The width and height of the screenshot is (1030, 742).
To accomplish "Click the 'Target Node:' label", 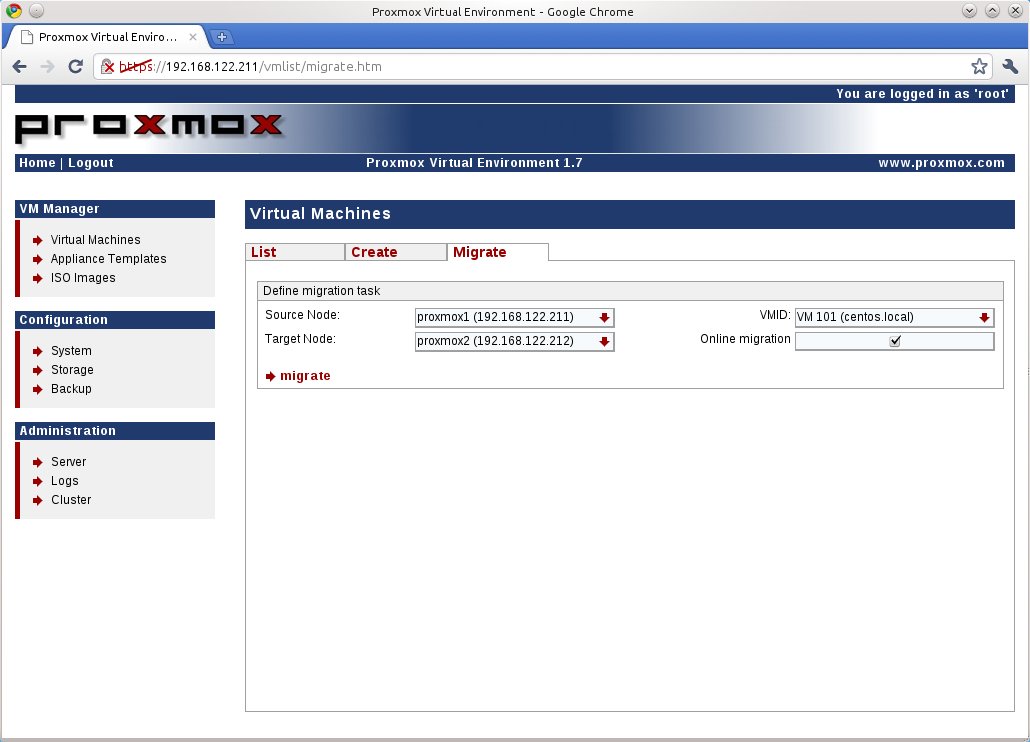I will coord(300,339).
